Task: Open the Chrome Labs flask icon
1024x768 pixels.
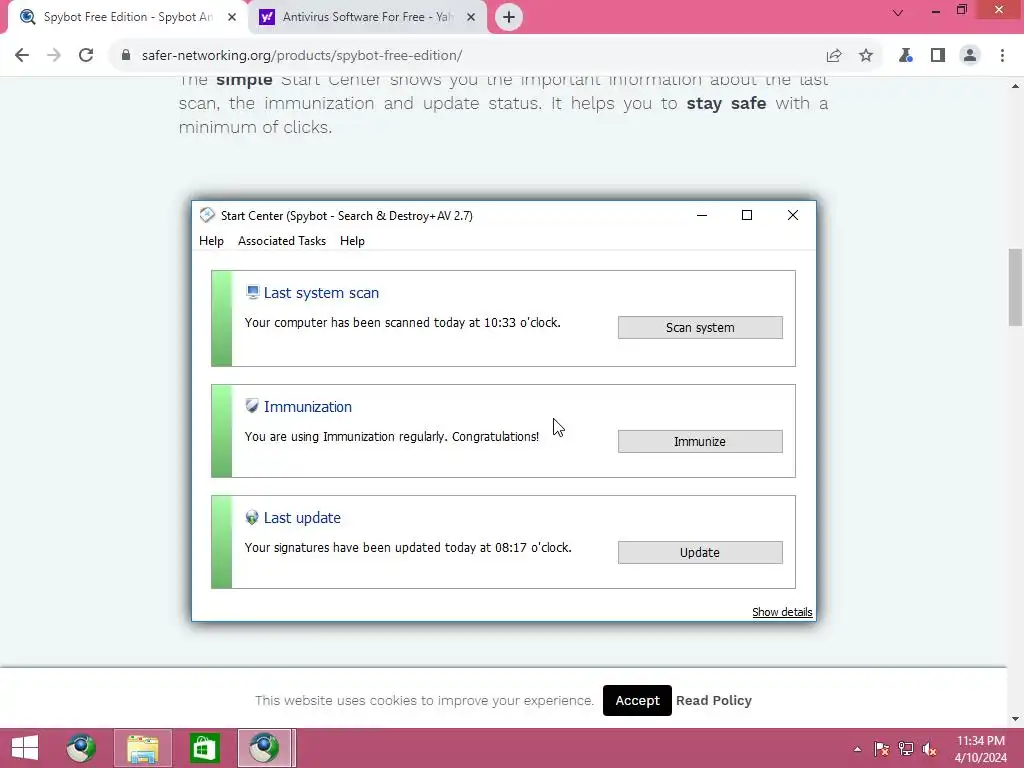Action: coord(906,56)
